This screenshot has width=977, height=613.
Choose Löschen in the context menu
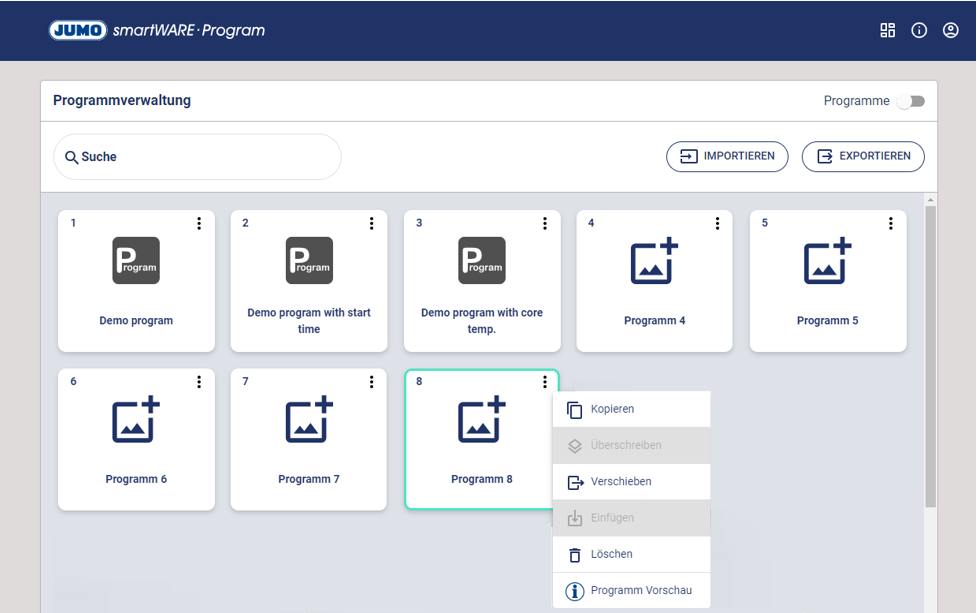pos(611,554)
